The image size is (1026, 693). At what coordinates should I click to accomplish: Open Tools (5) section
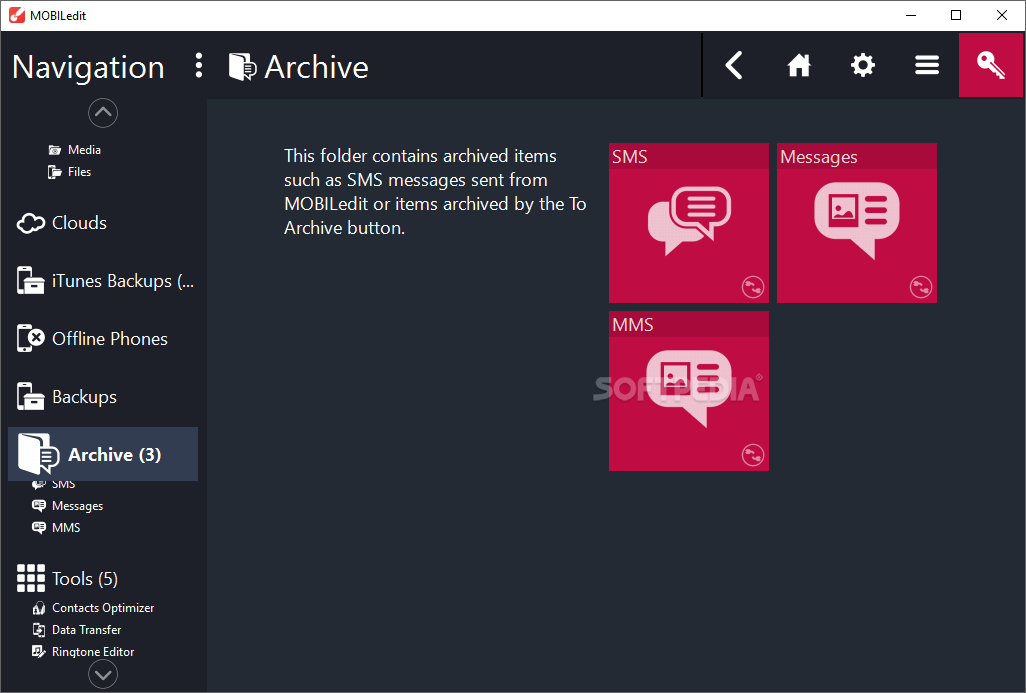(x=67, y=578)
